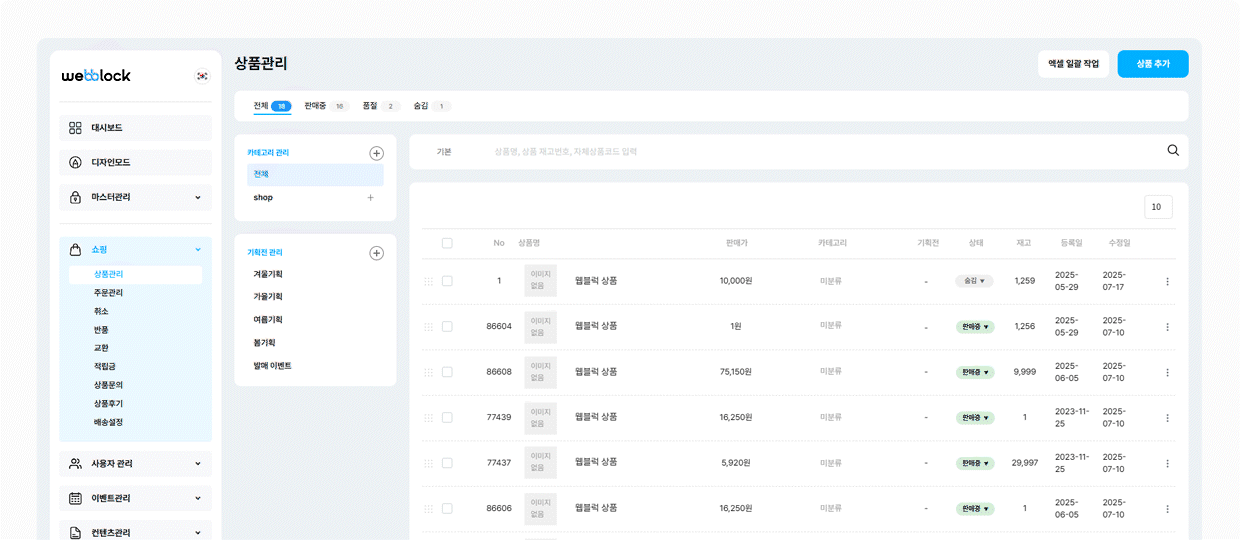Open the 주문관리 submenu item
This screenshot has height=540, width=1240.
click(x=108, y=293)
